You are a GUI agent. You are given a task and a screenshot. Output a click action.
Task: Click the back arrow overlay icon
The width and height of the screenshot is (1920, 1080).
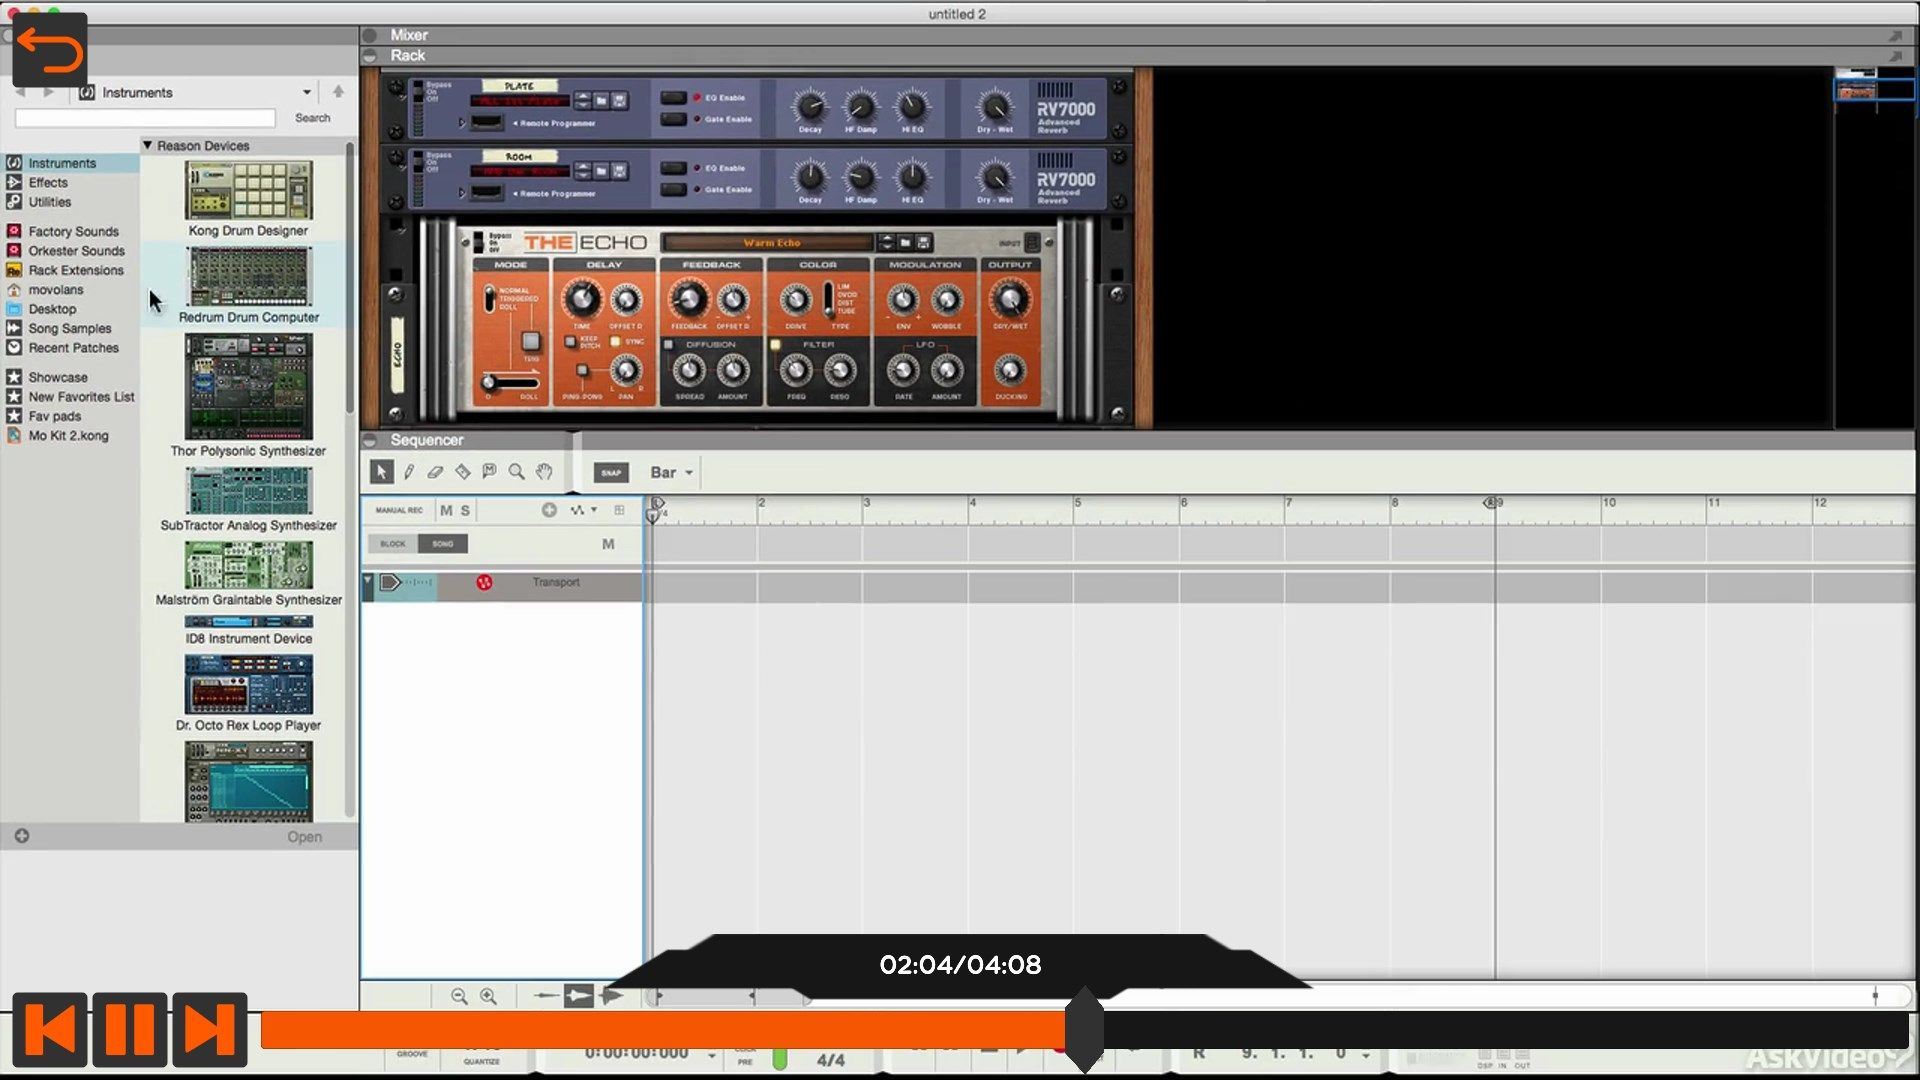tap(49, 50)
